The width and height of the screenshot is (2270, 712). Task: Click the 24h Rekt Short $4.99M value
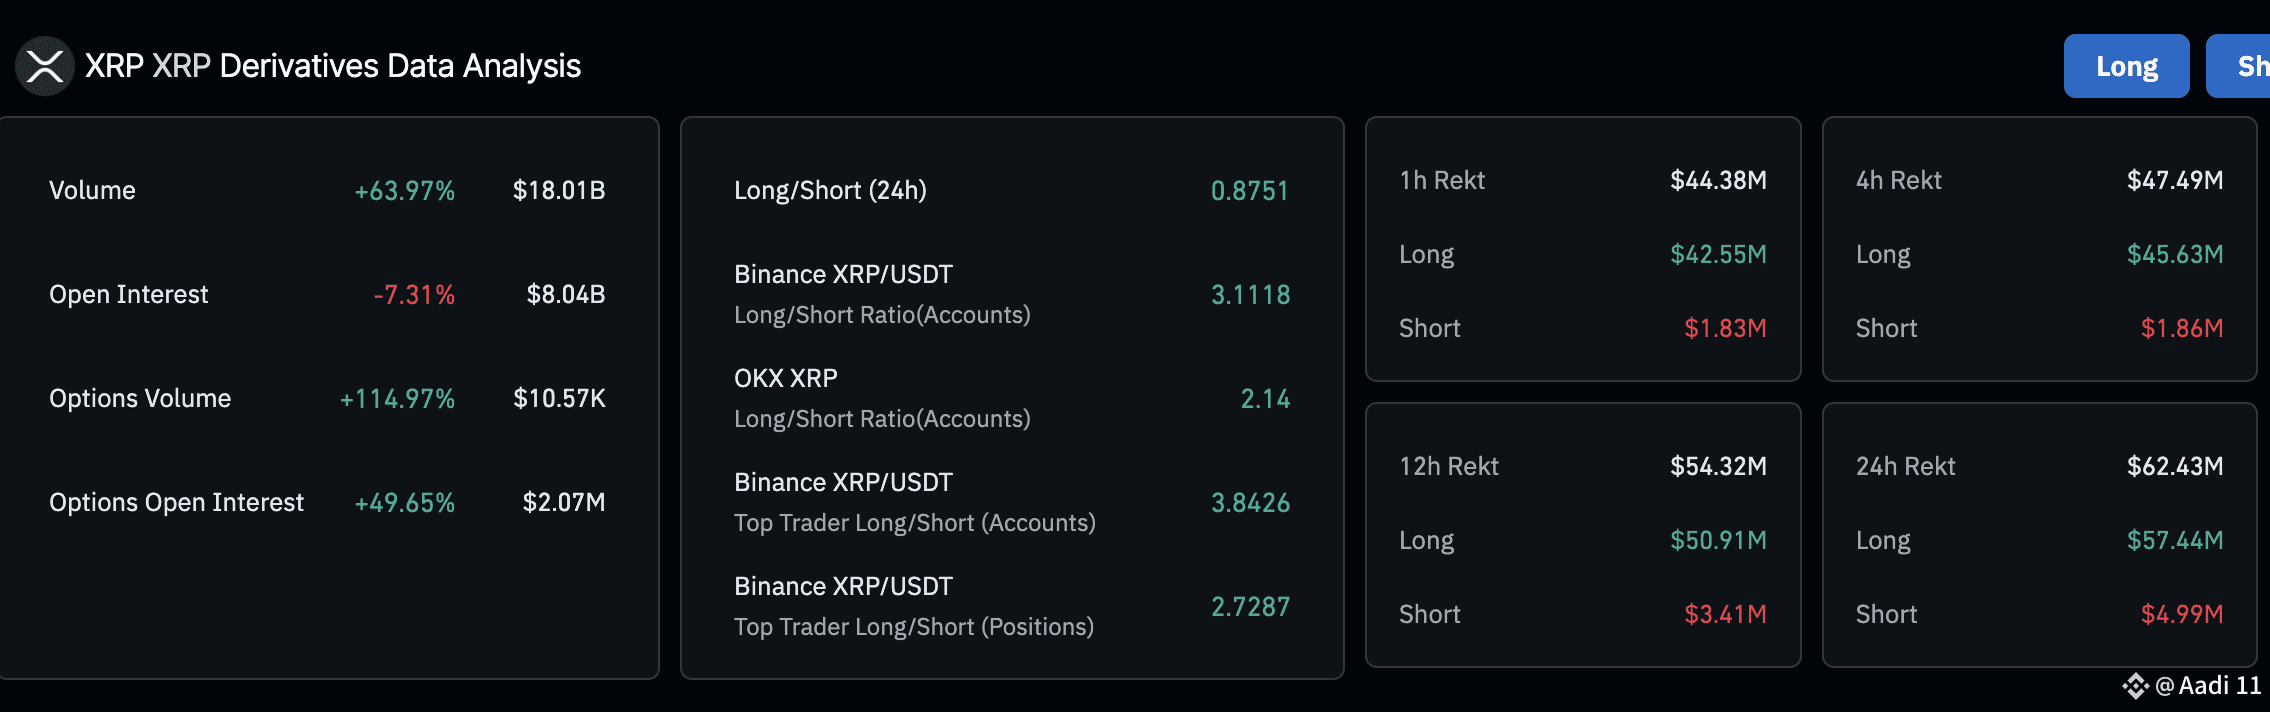tap(2182, 614)
